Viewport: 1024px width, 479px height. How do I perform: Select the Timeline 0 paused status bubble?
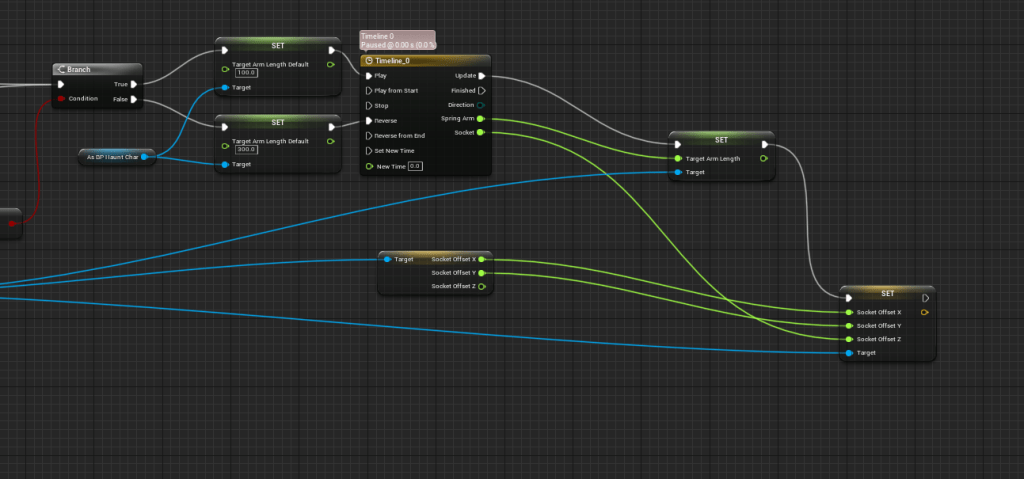pos(398,40)
